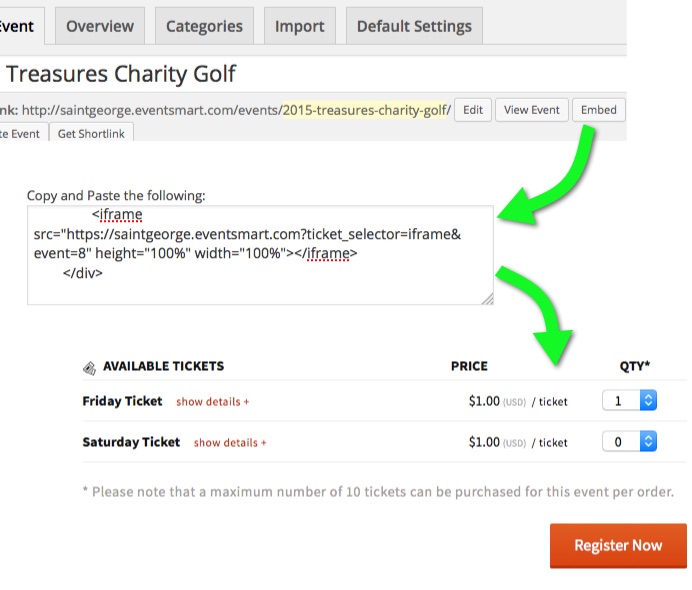Click the View Event button
This screenshot has height=590, width=692.
click(x=531, y=110)
